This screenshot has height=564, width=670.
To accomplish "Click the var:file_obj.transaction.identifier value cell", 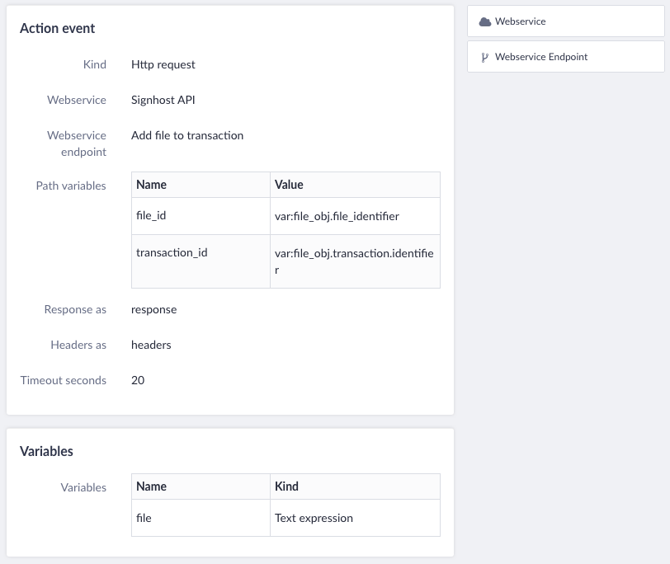I will click(355, 261).
